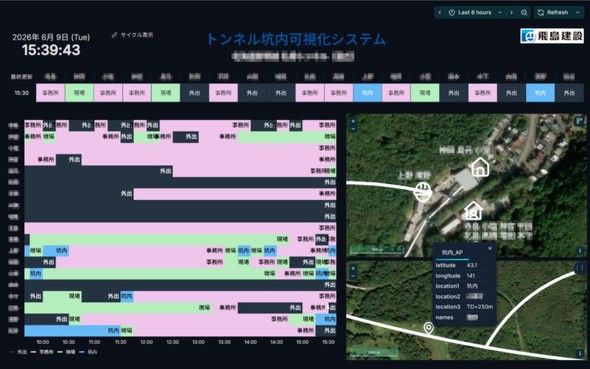Open the サイクル表示 link
Viewport: 590px width, 369px height.
tap(133, 35)
